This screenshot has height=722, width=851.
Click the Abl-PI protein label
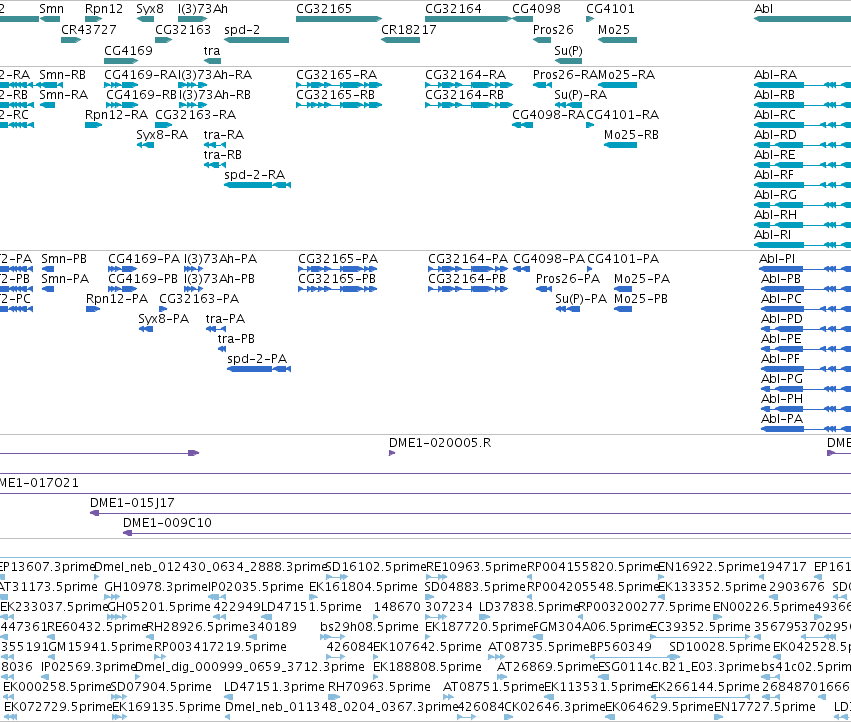tap(778, 258)
